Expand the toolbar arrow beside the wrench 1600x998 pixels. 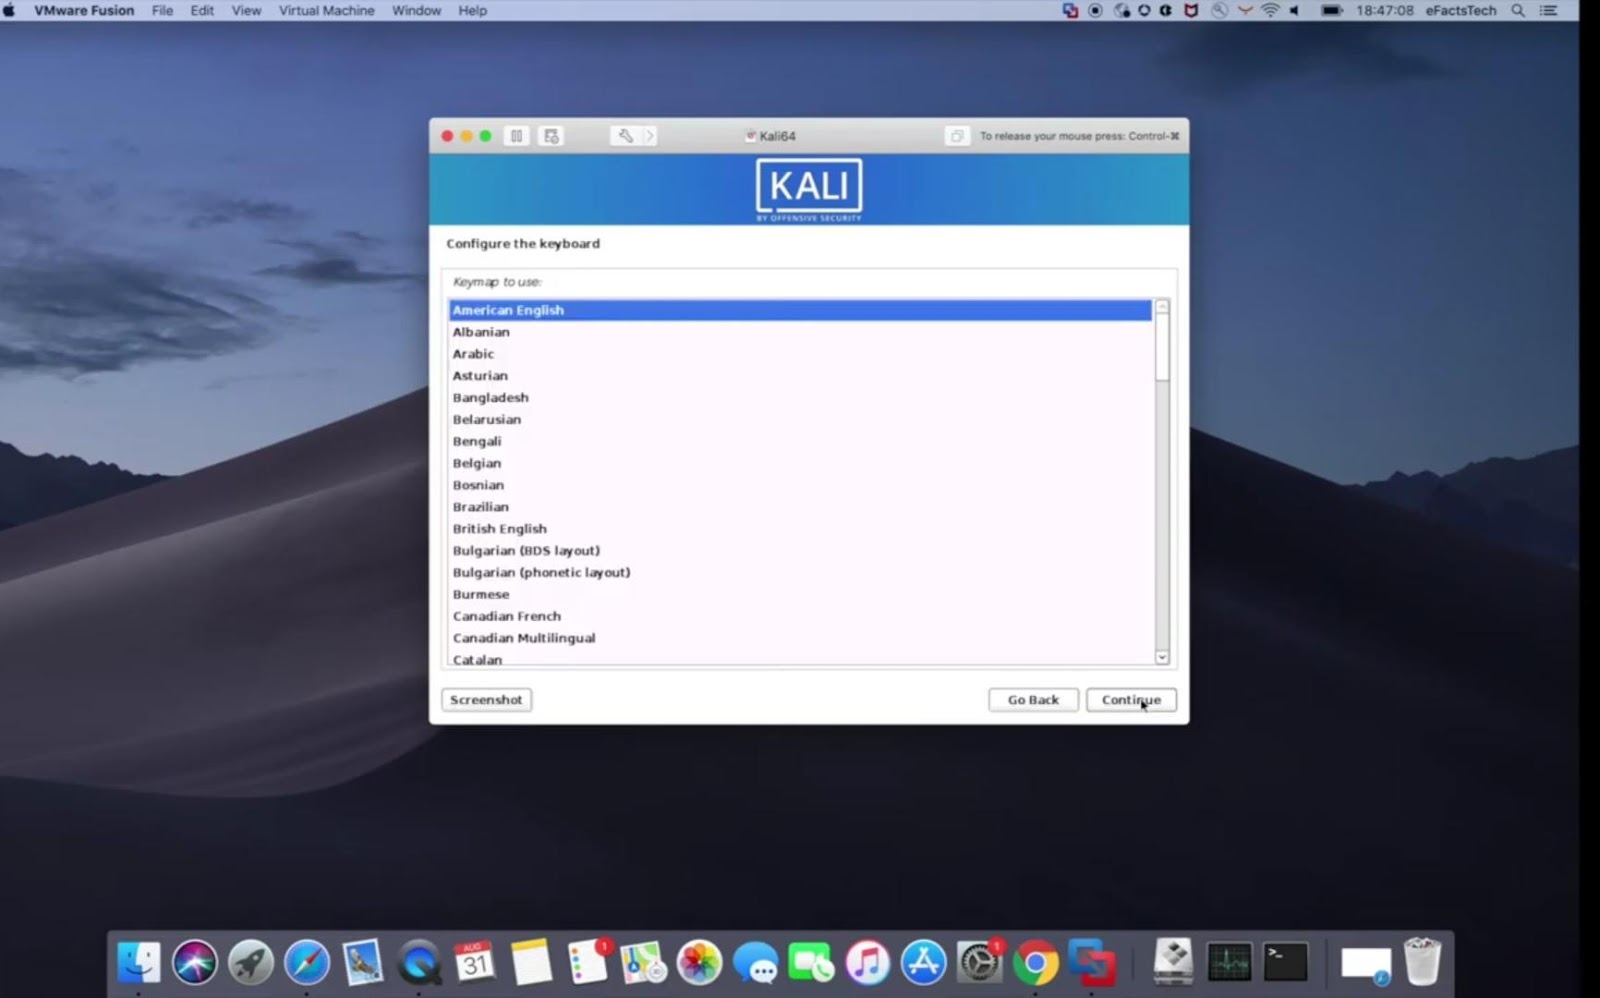point(649,136)
